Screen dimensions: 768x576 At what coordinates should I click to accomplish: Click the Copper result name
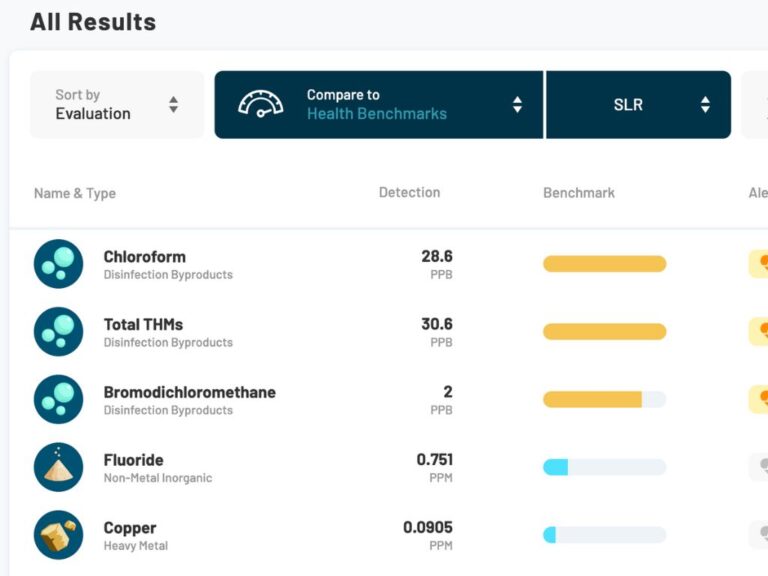pos(130,528)
